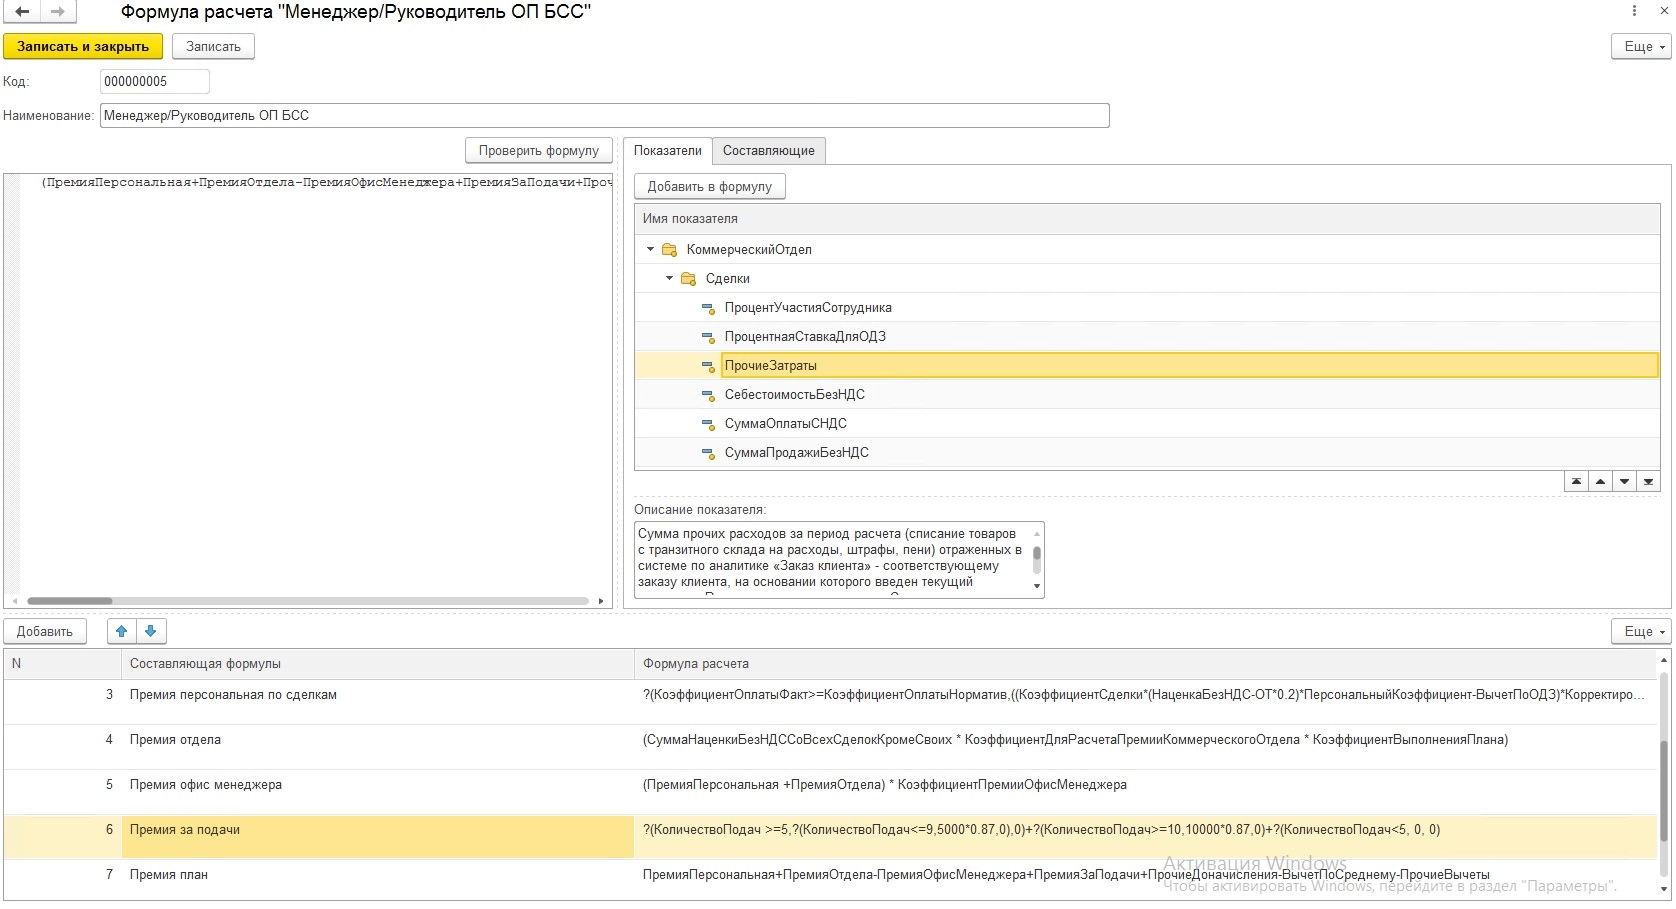Viewport: 1676px width, 909px height.
Task: Collapse the КоммерческийОтдел folder
Action: tap(650, 249)
